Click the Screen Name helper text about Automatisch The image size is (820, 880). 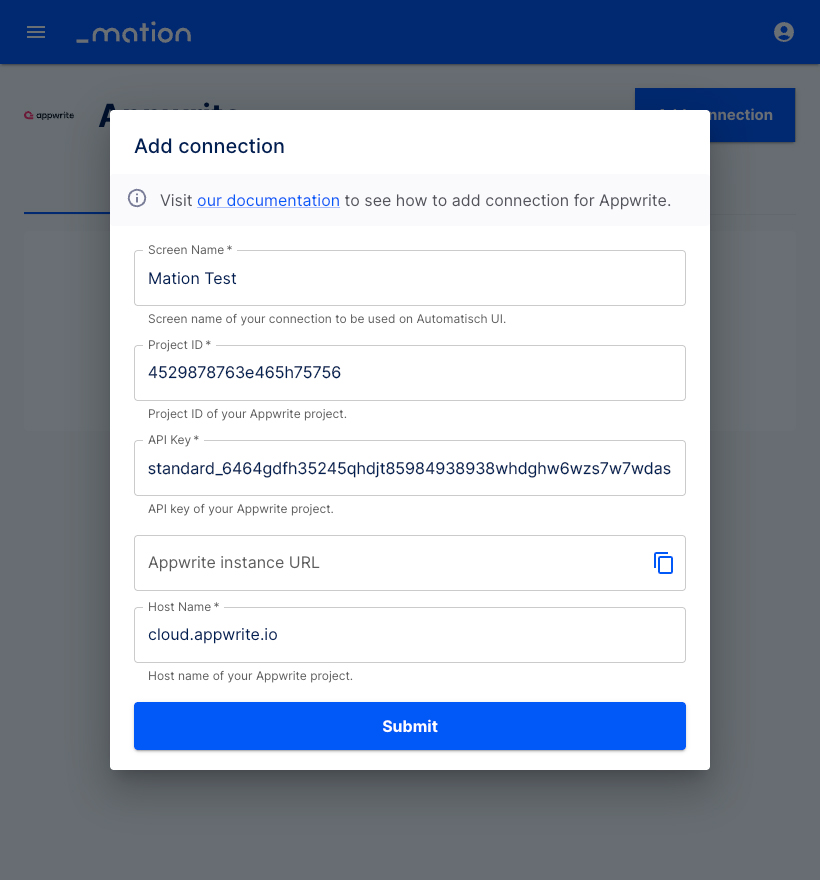click(327, 319)
